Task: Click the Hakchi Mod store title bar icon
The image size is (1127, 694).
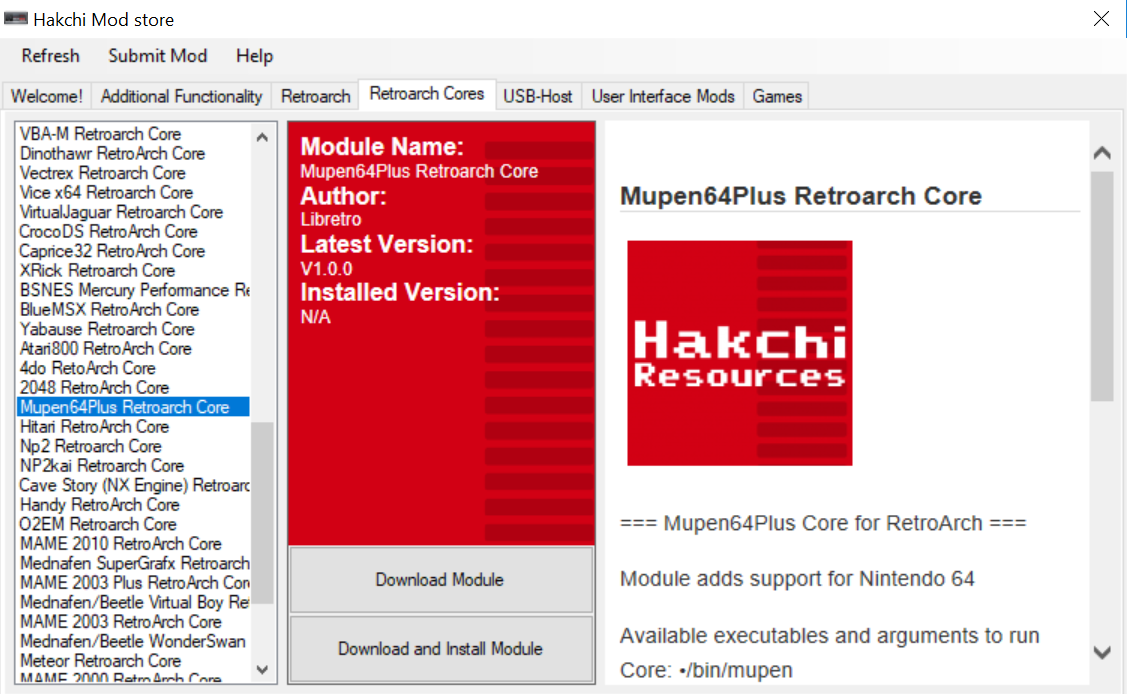Action: pos(15,19)
